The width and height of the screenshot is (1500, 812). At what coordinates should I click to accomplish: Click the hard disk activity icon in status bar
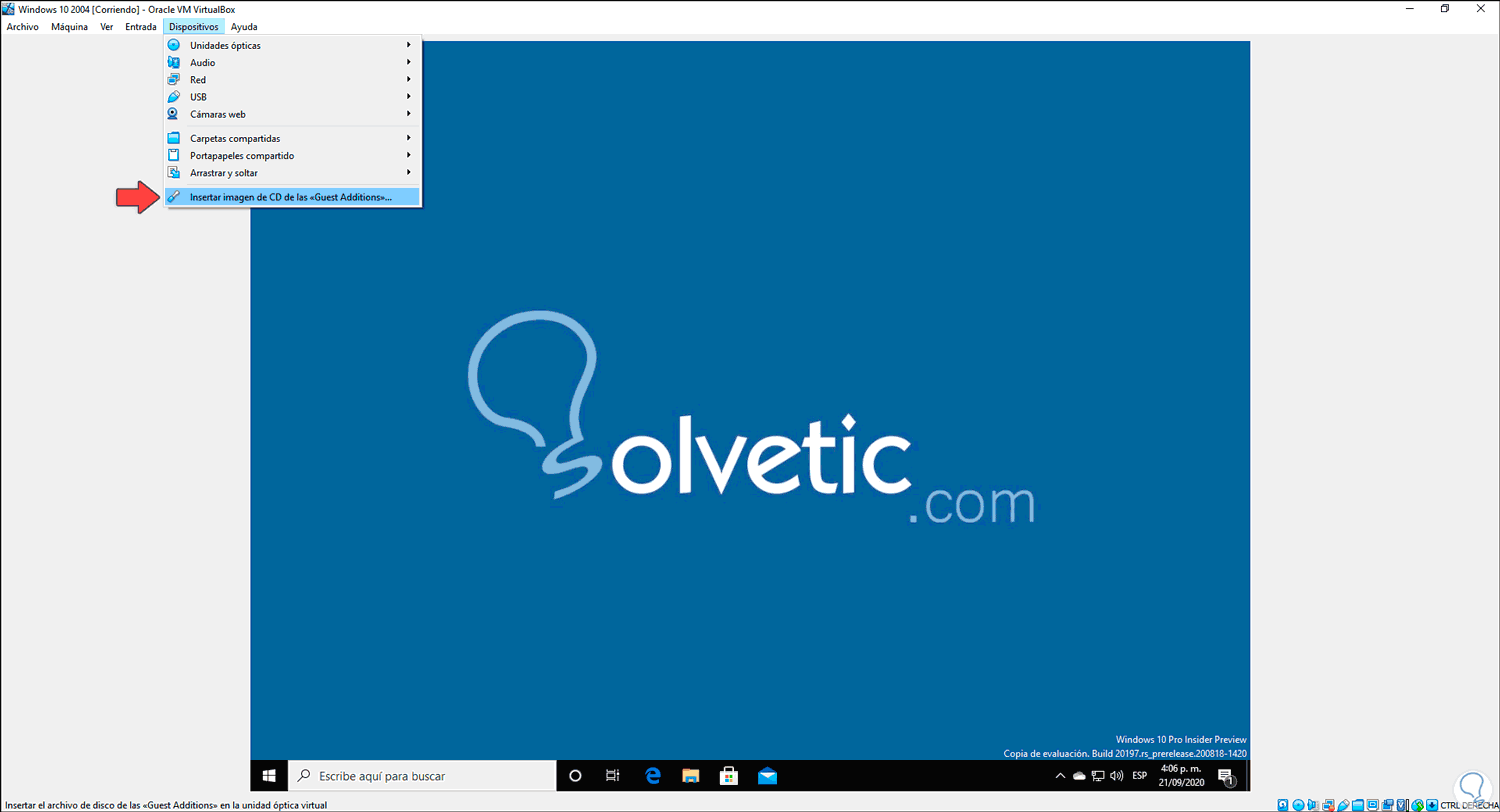[x=1283, y=804]
